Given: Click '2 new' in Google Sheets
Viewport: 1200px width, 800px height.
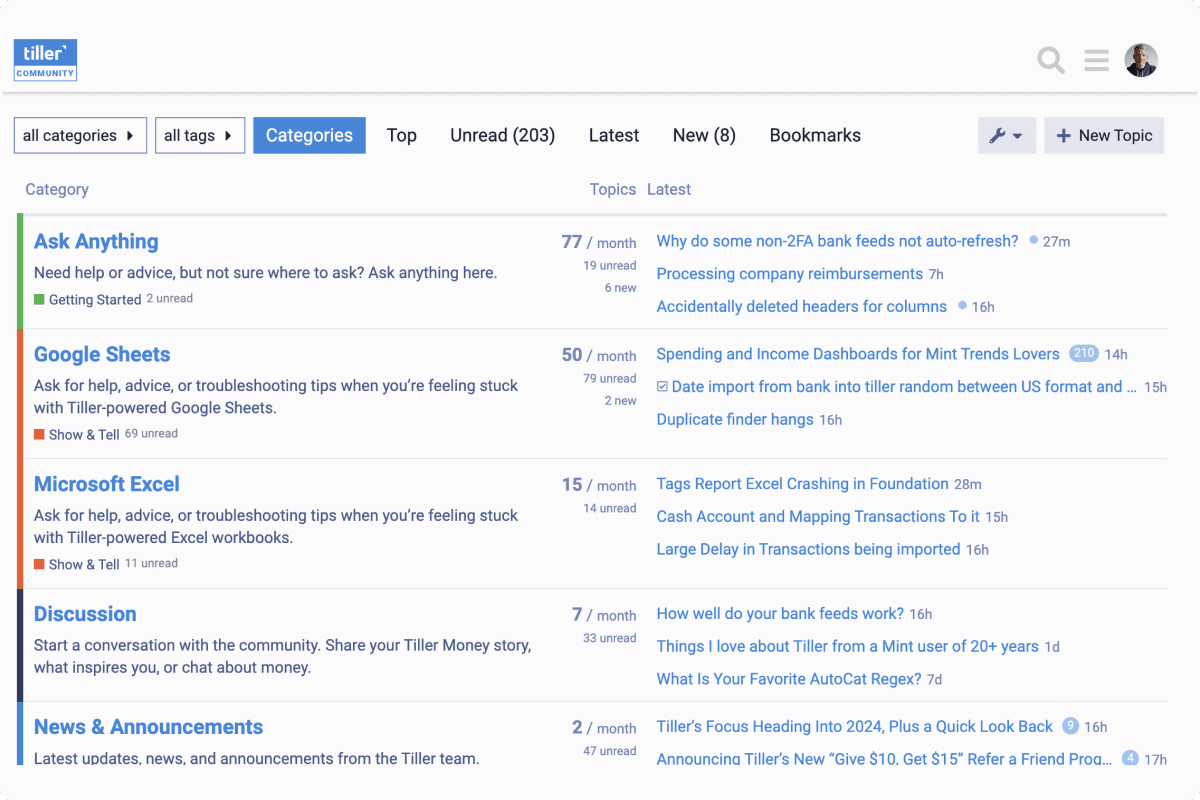Looking at the screenshot, I should [x=620, y=401].
